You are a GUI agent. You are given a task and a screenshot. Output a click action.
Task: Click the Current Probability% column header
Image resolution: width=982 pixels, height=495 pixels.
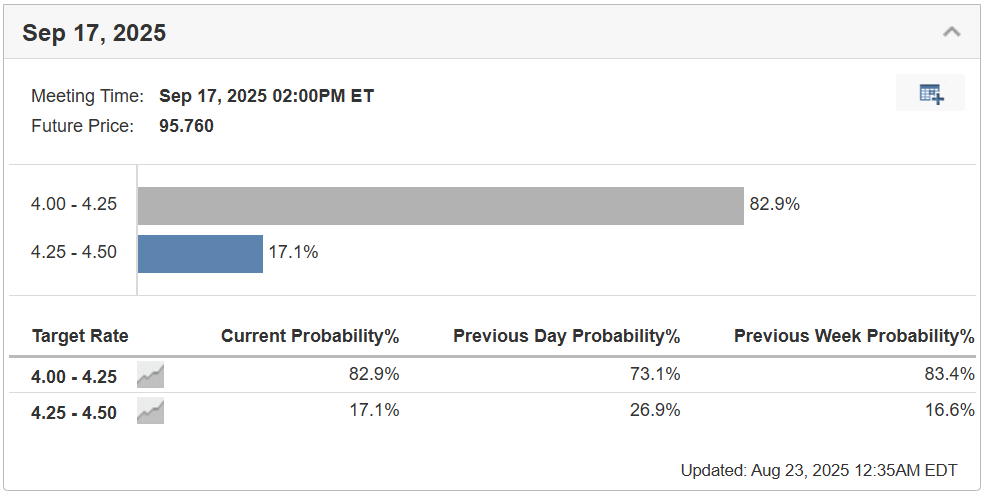tap(310, 336)
